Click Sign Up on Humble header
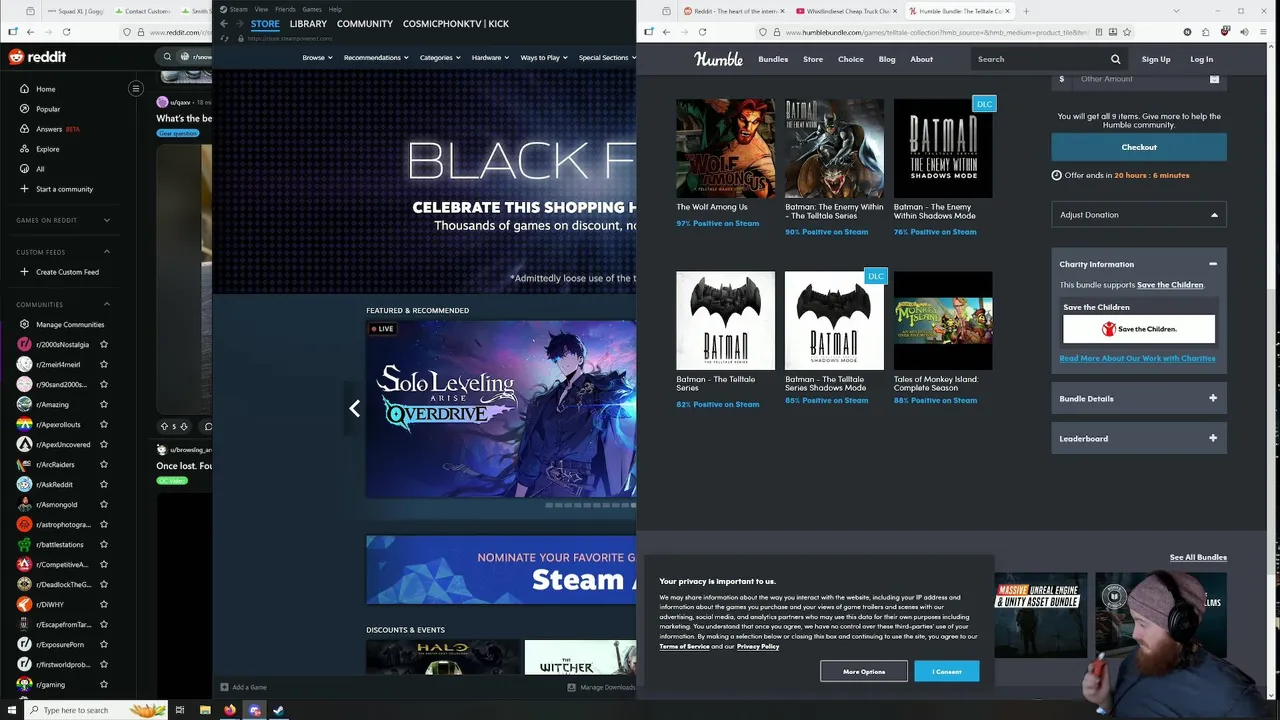Image resolution: width=1280 pixels, height=720 pixels. click(1156, 59)
